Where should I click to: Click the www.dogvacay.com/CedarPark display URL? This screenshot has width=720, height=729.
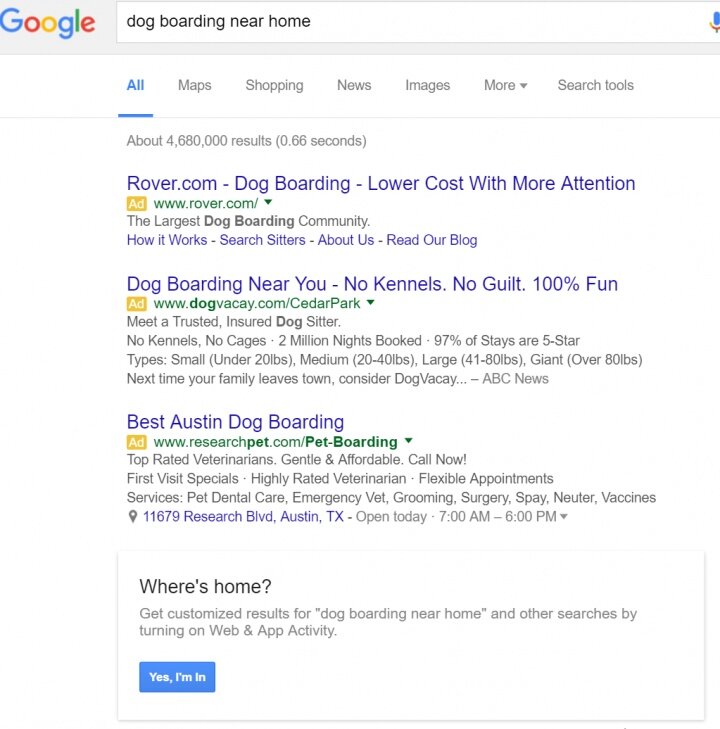click(257, 304)
